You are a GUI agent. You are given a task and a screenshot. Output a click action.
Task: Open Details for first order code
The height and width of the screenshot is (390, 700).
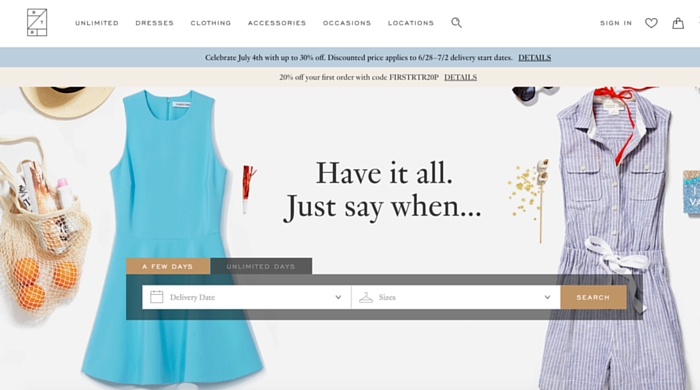[460, 77]
